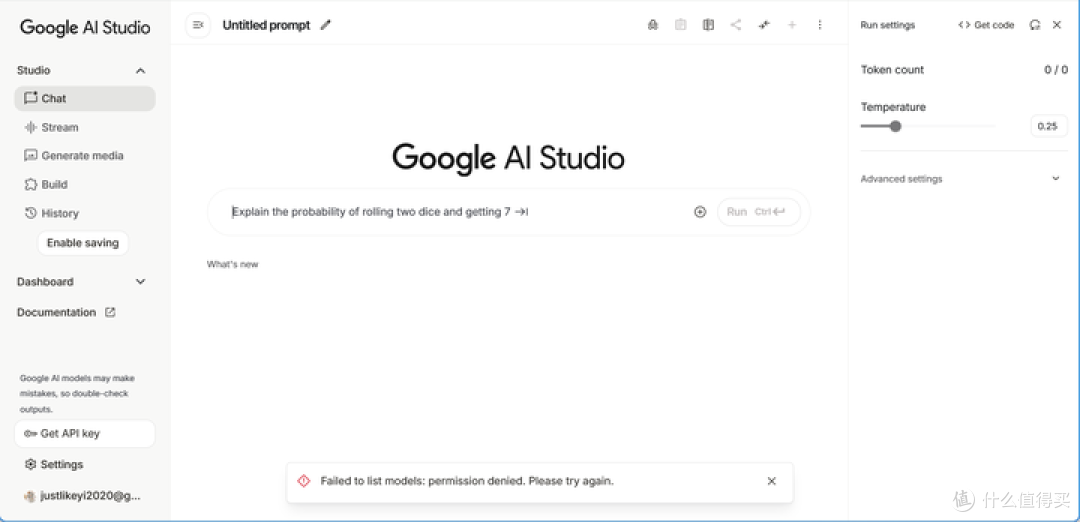
Task: Click the Get code button
Action: coord(986,25)
